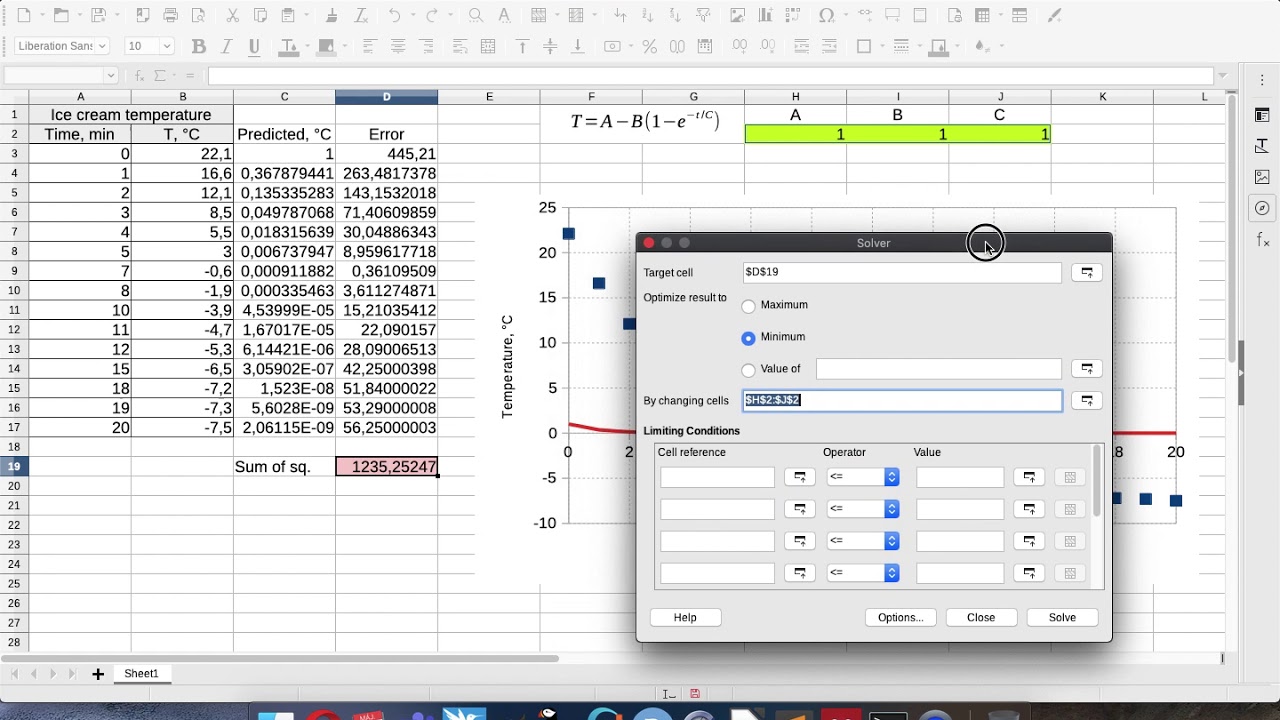Click the Clone Formatting paintbrush icon
Screen dimensions: 1280x720
click(x=333, y=15)
